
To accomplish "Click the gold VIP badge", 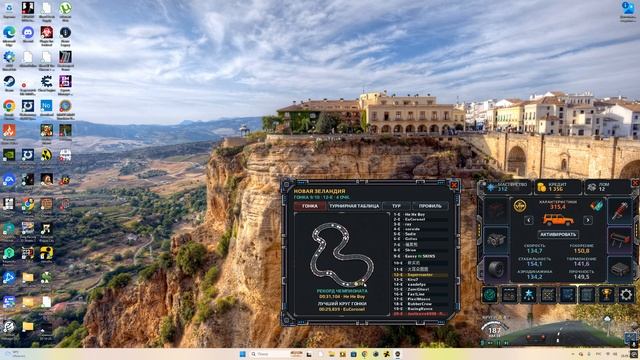I will [519, 206].
